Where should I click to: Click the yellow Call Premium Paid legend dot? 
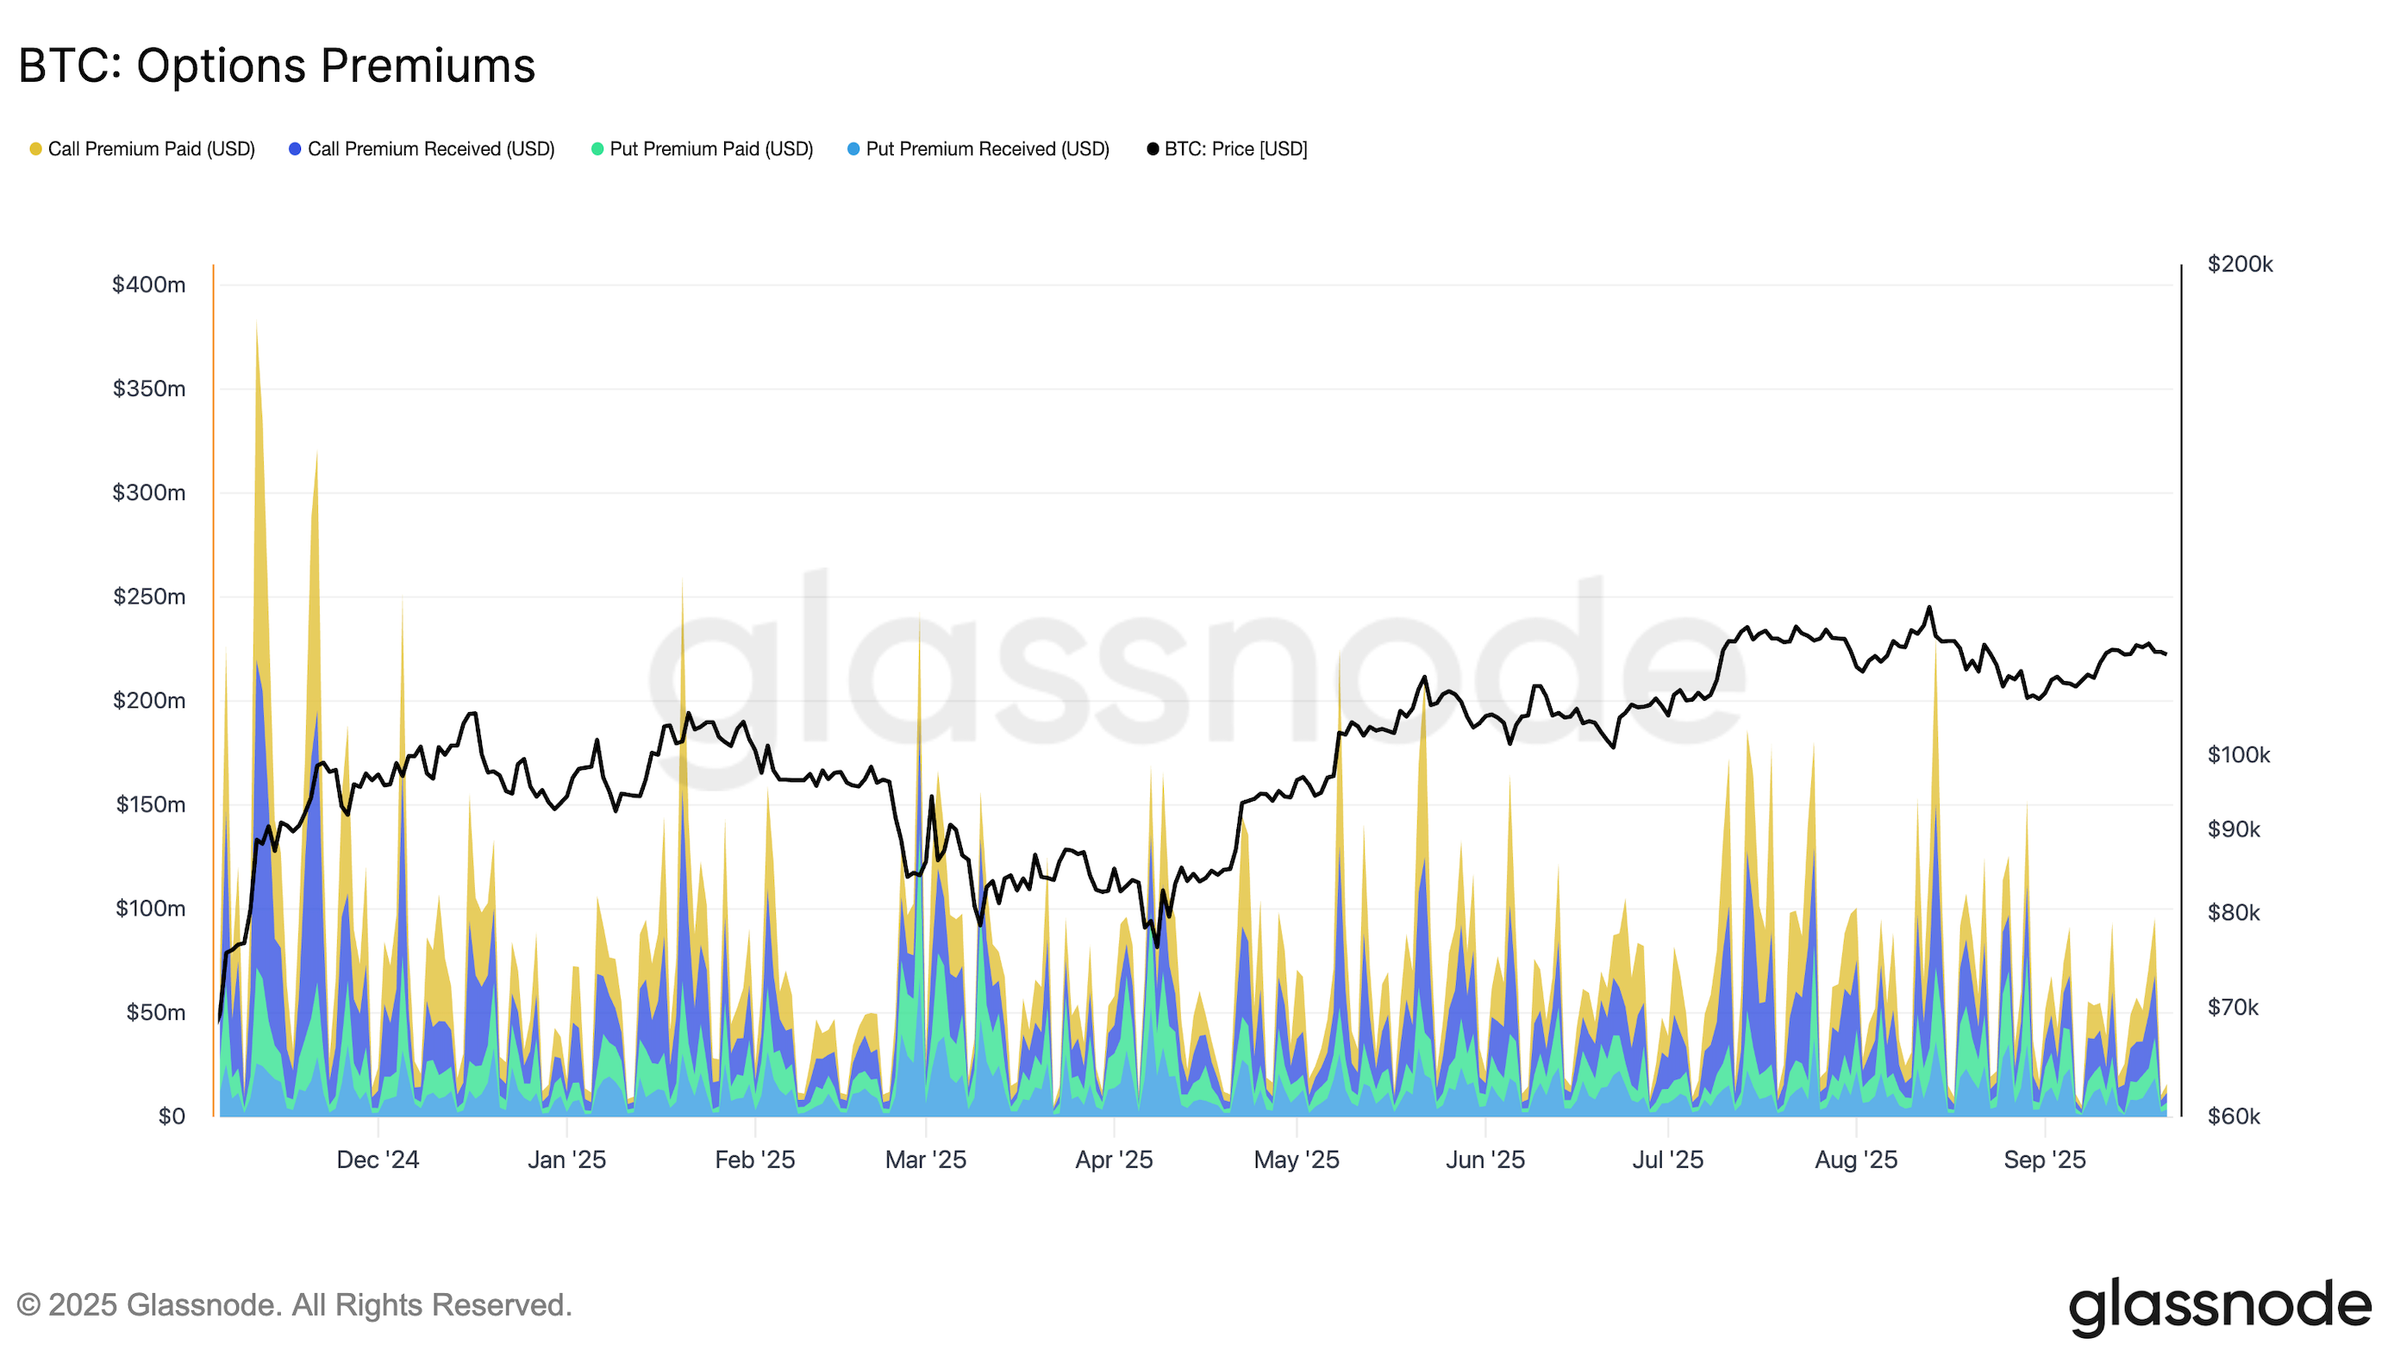coord(36,148)
